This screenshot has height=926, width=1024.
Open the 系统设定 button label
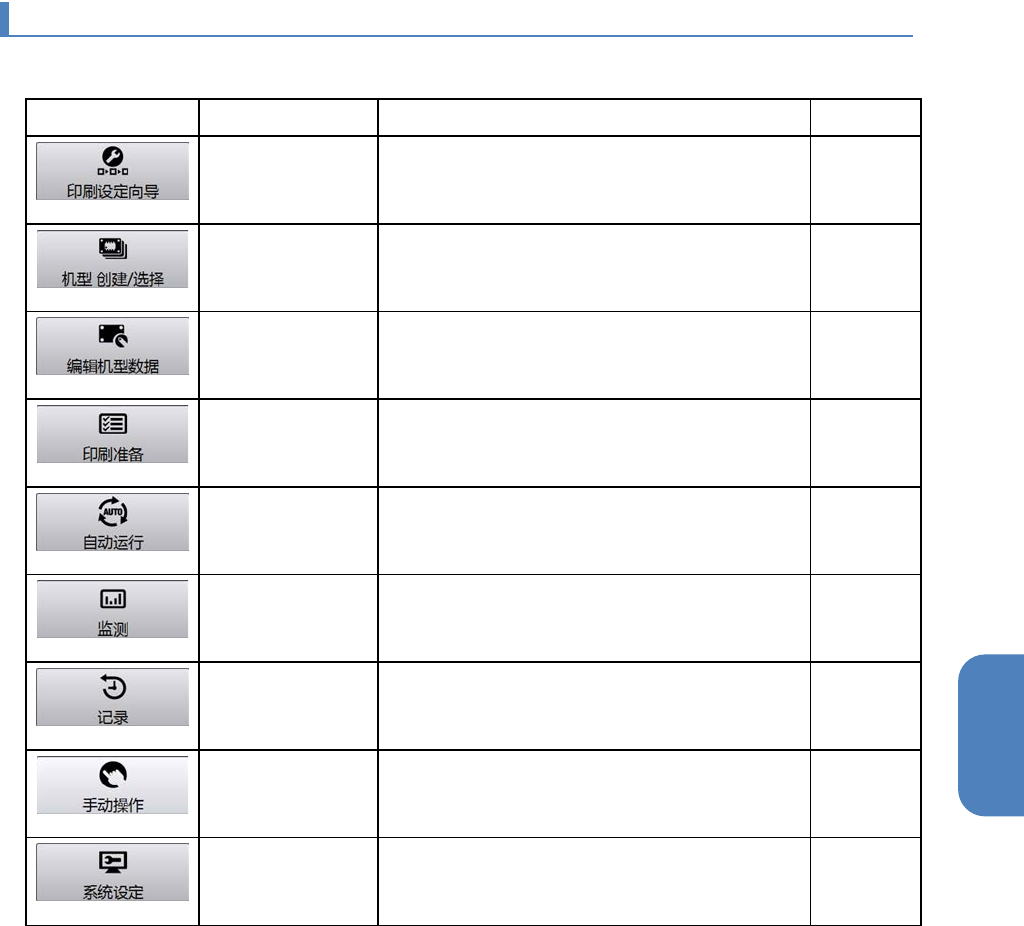[x=112, y=892]
